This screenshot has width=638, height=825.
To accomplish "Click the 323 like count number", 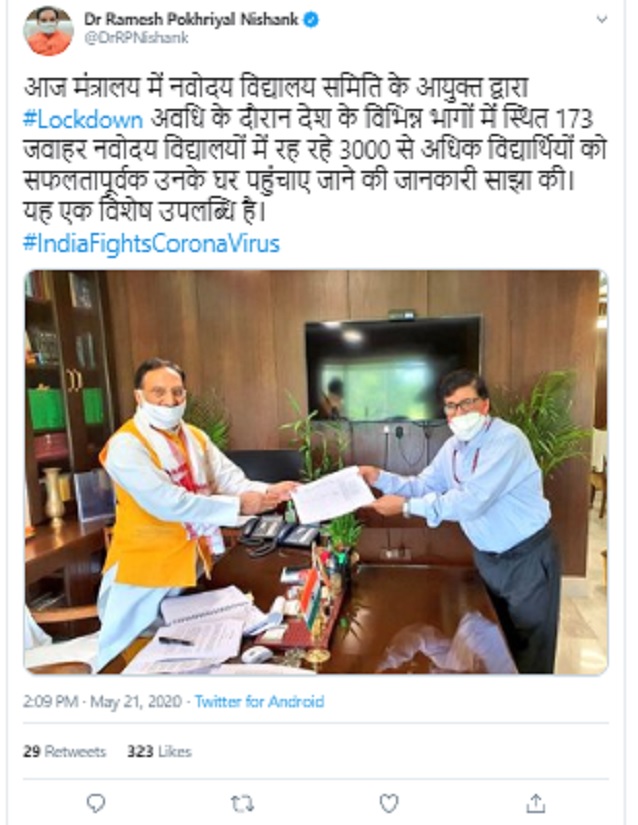I will pos(140,751).
